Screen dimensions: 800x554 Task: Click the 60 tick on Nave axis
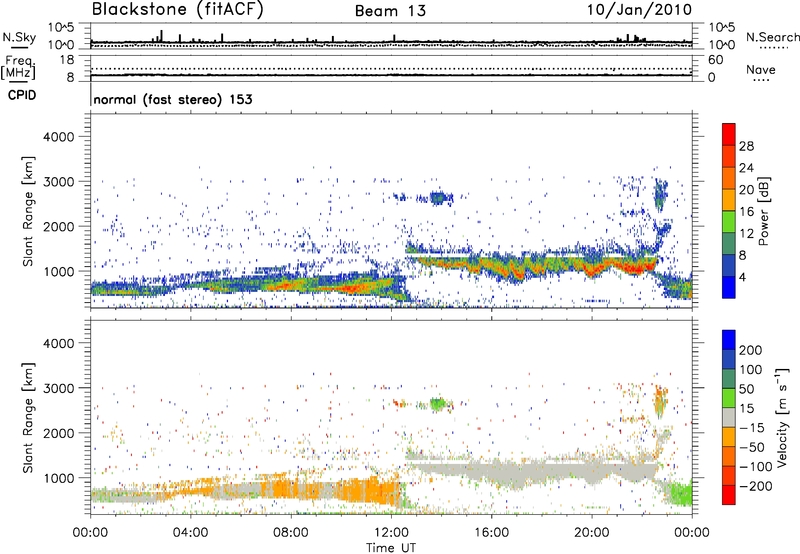pyautogui.click(x=716, y=60)
